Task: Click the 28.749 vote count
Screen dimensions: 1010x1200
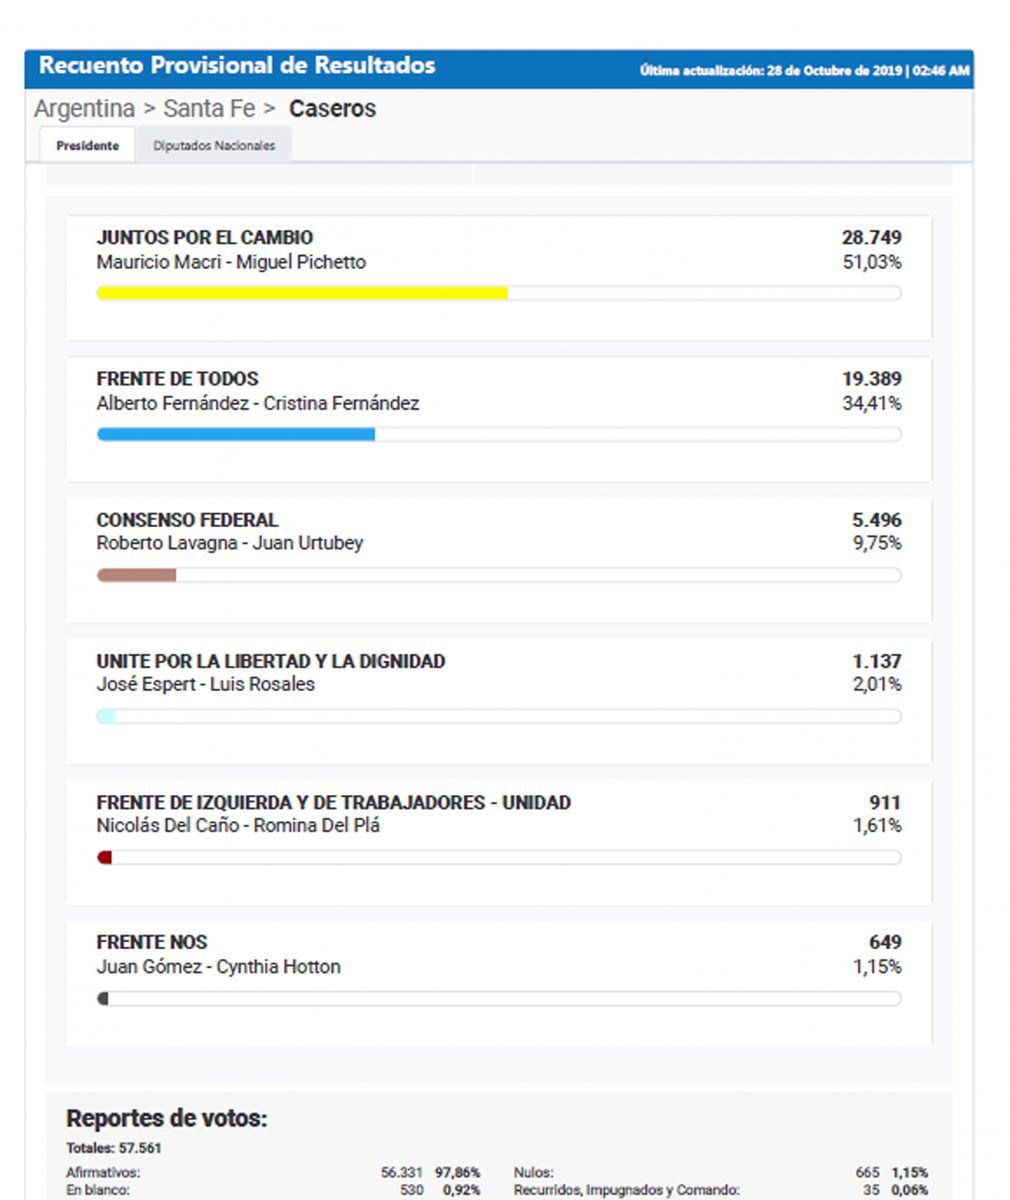Action: [x=871, y=238]
